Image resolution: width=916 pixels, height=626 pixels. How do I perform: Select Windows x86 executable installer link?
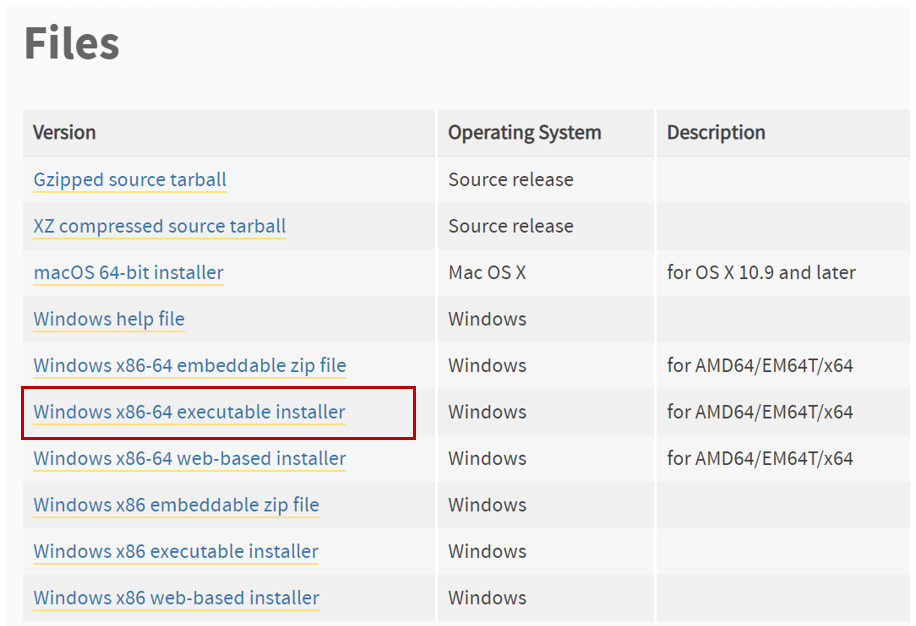[176, 552]
